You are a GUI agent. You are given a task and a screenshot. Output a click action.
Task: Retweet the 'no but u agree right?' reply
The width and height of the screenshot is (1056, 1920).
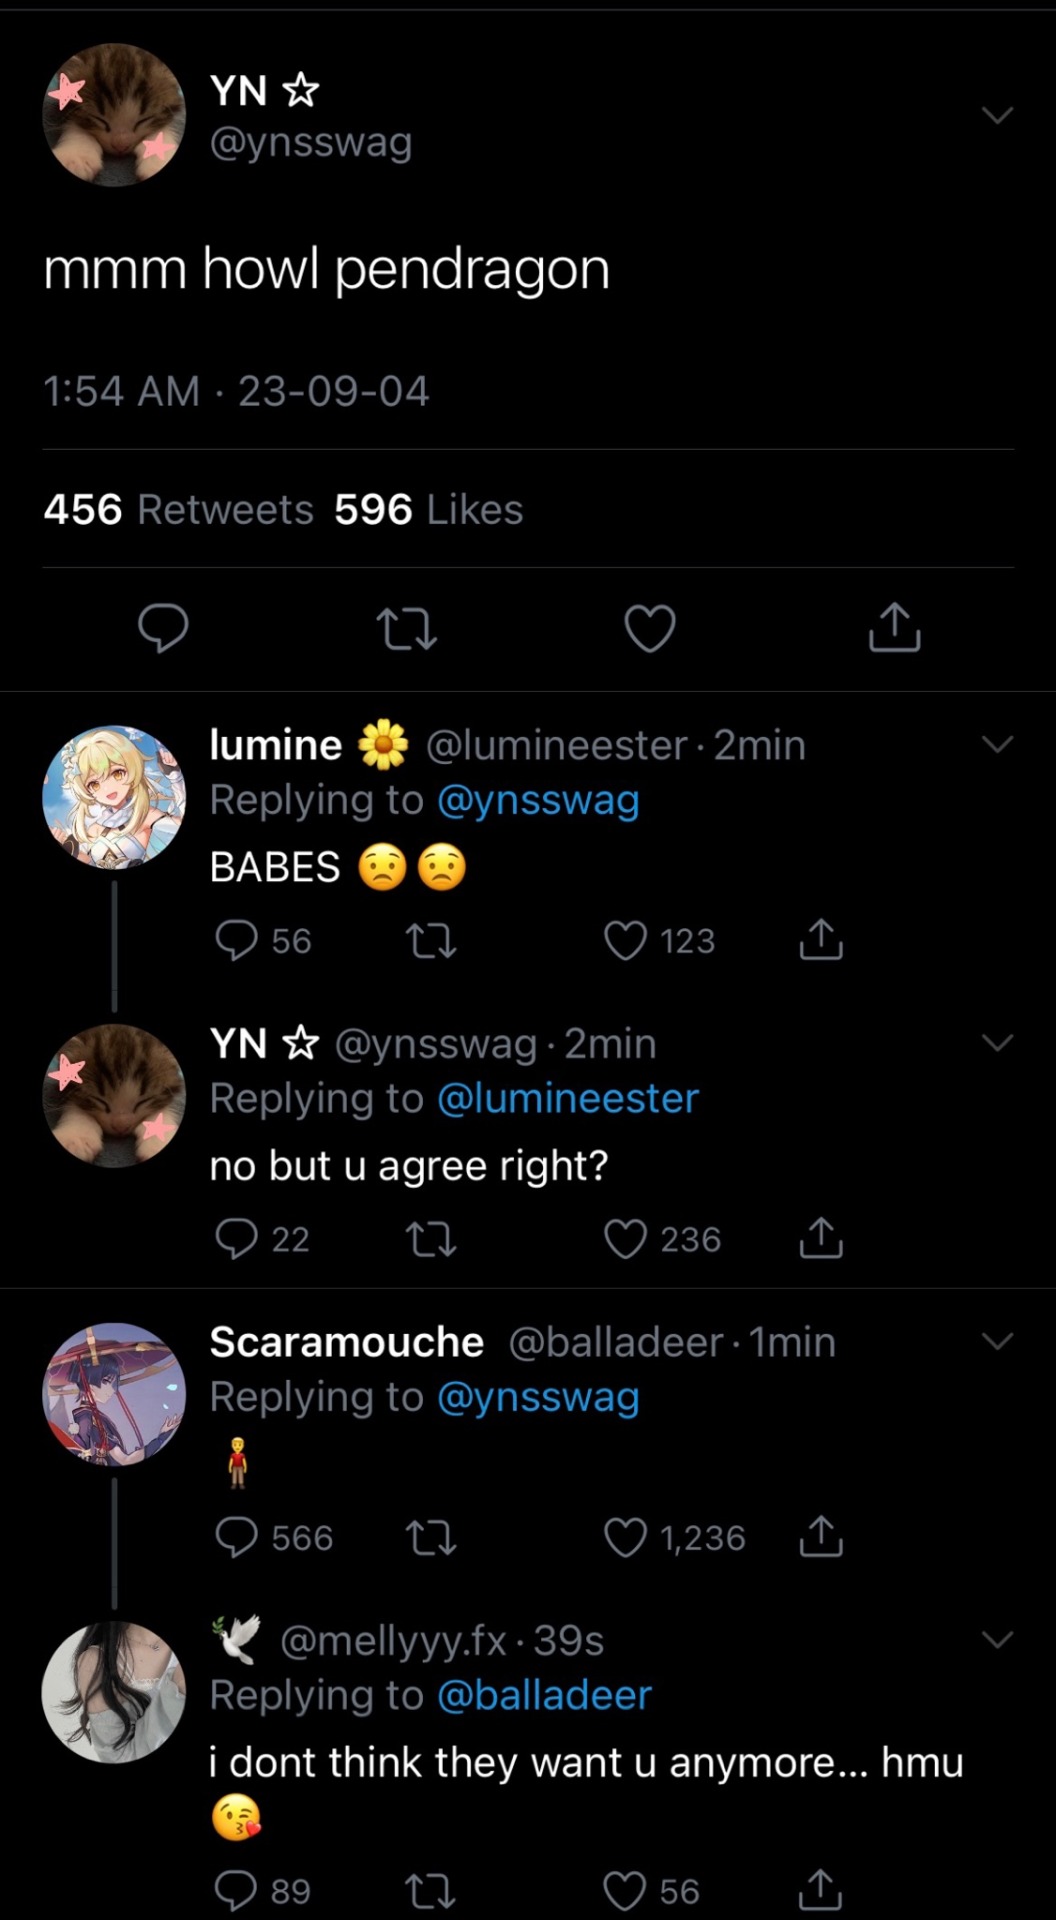coord(432,1240)
